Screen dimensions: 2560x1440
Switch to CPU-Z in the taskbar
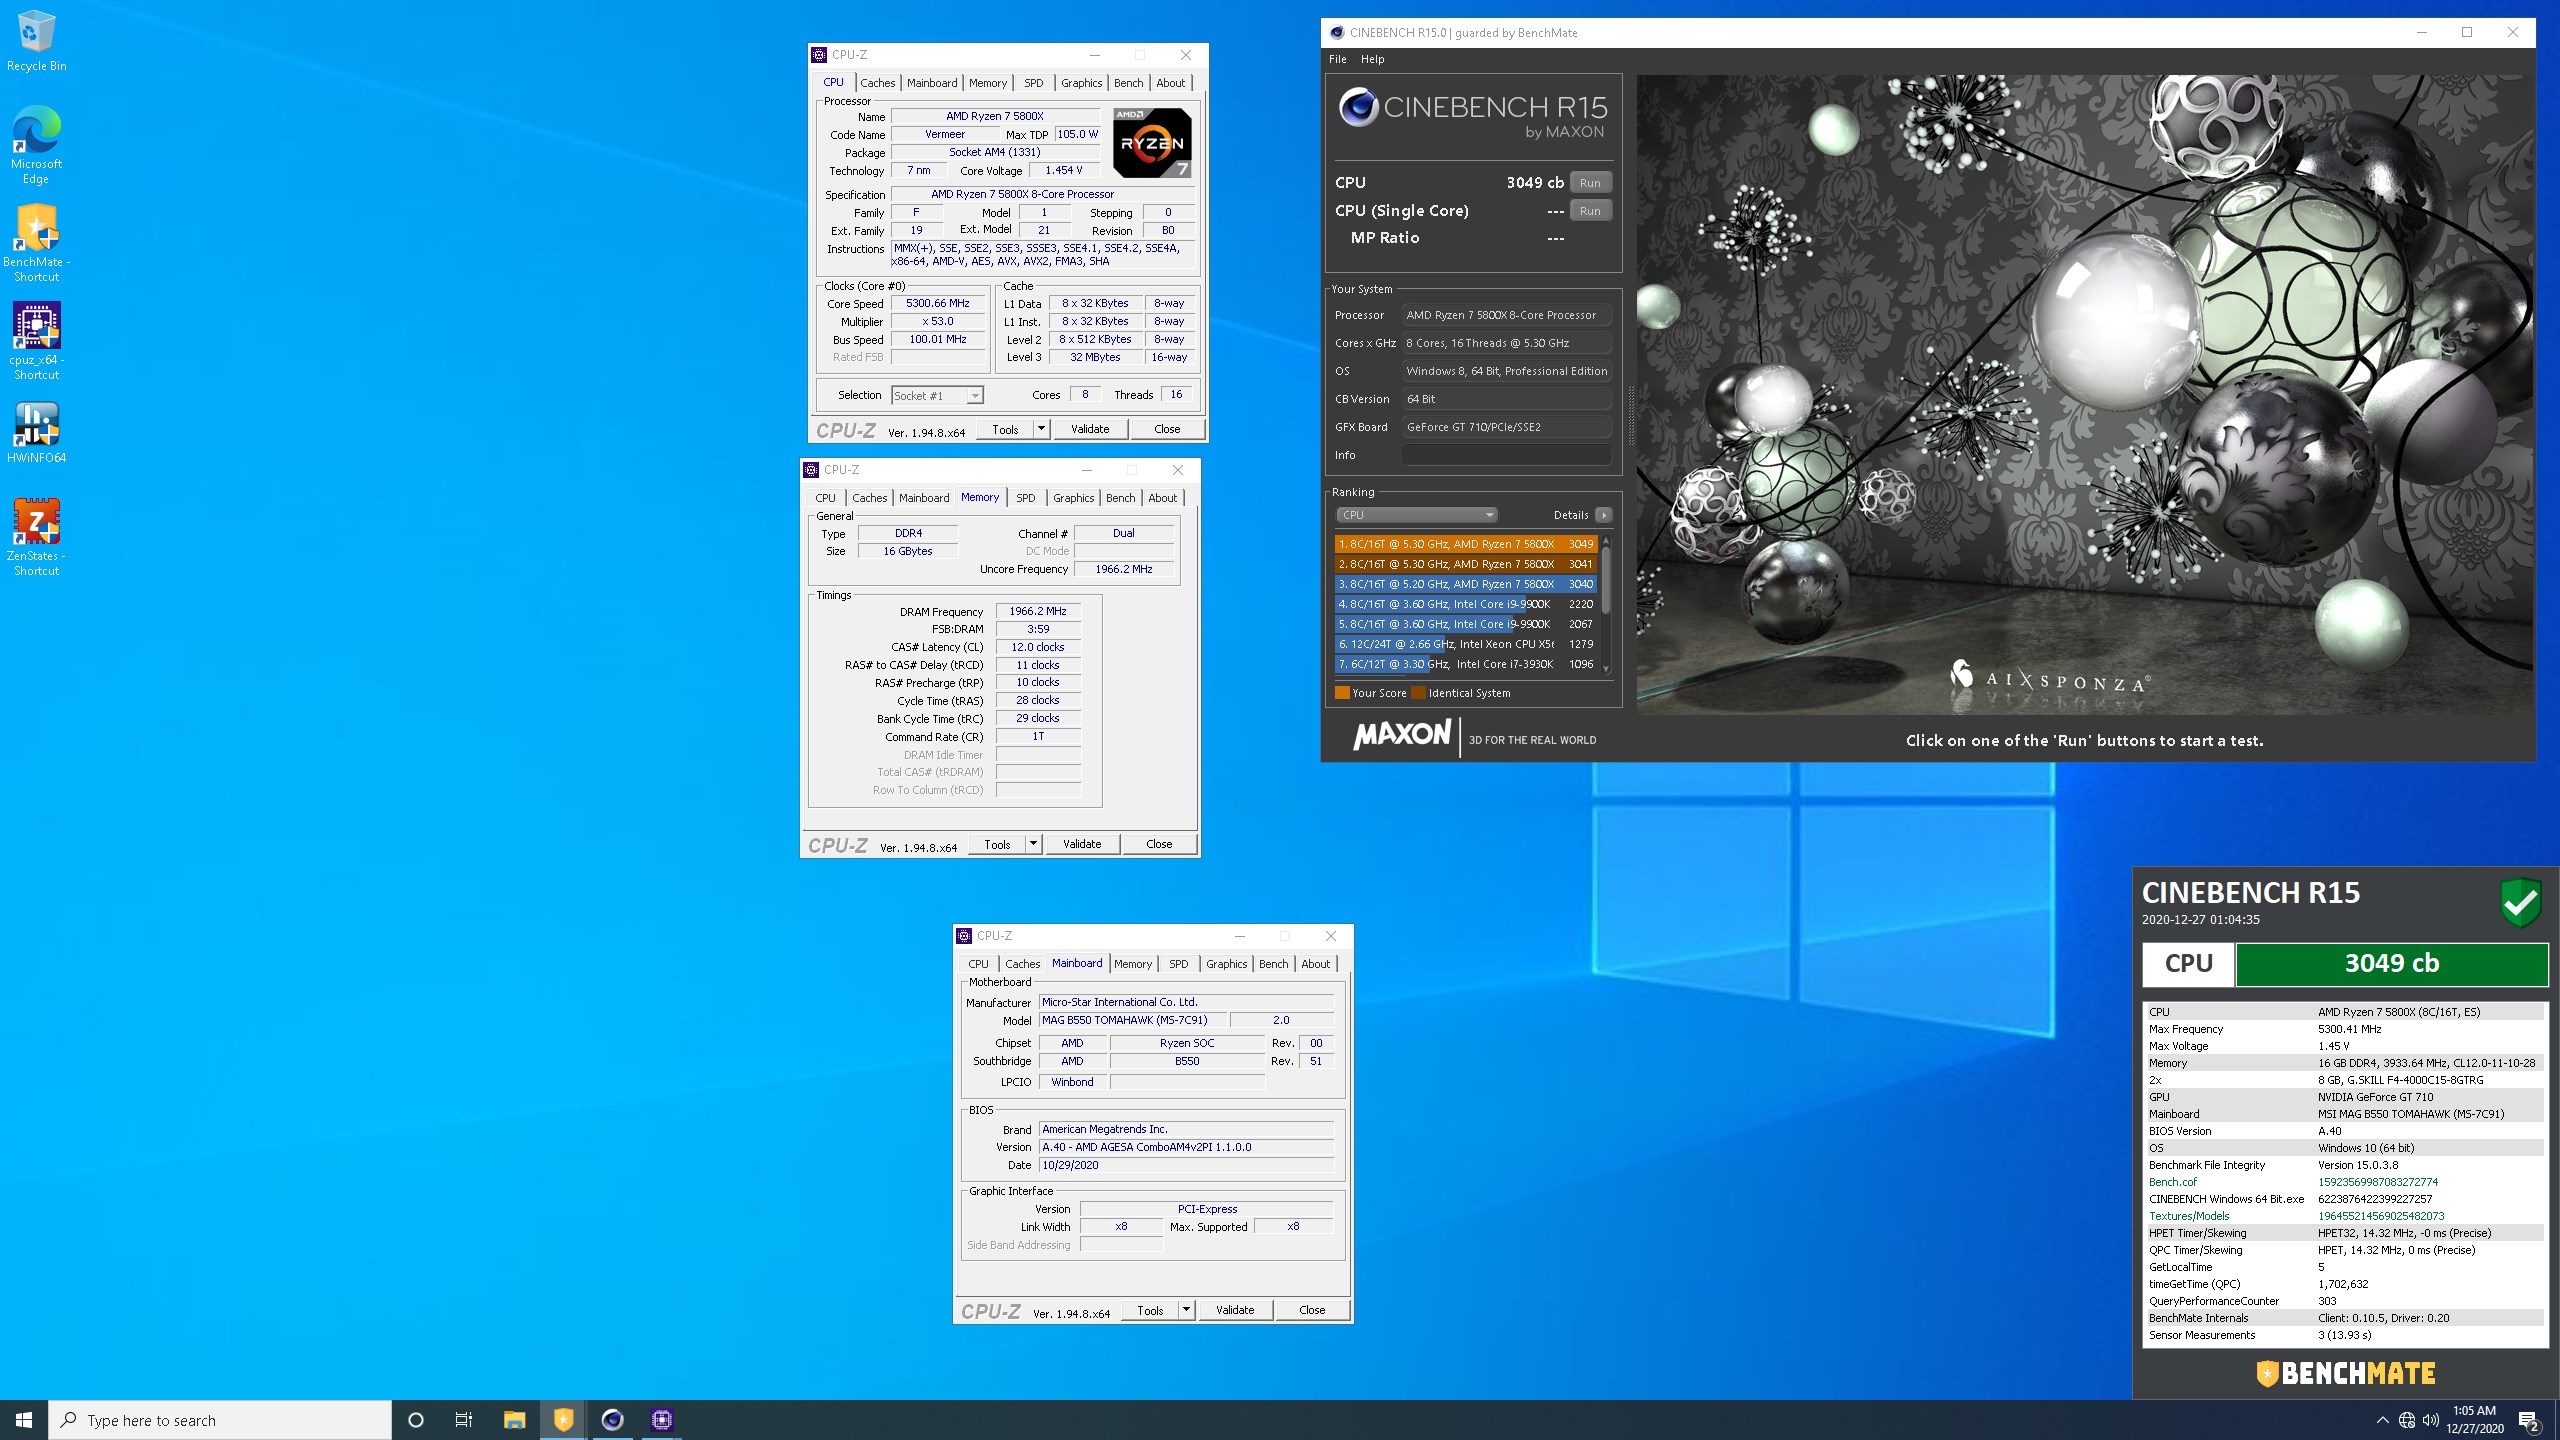click(x=661, y=1420)
